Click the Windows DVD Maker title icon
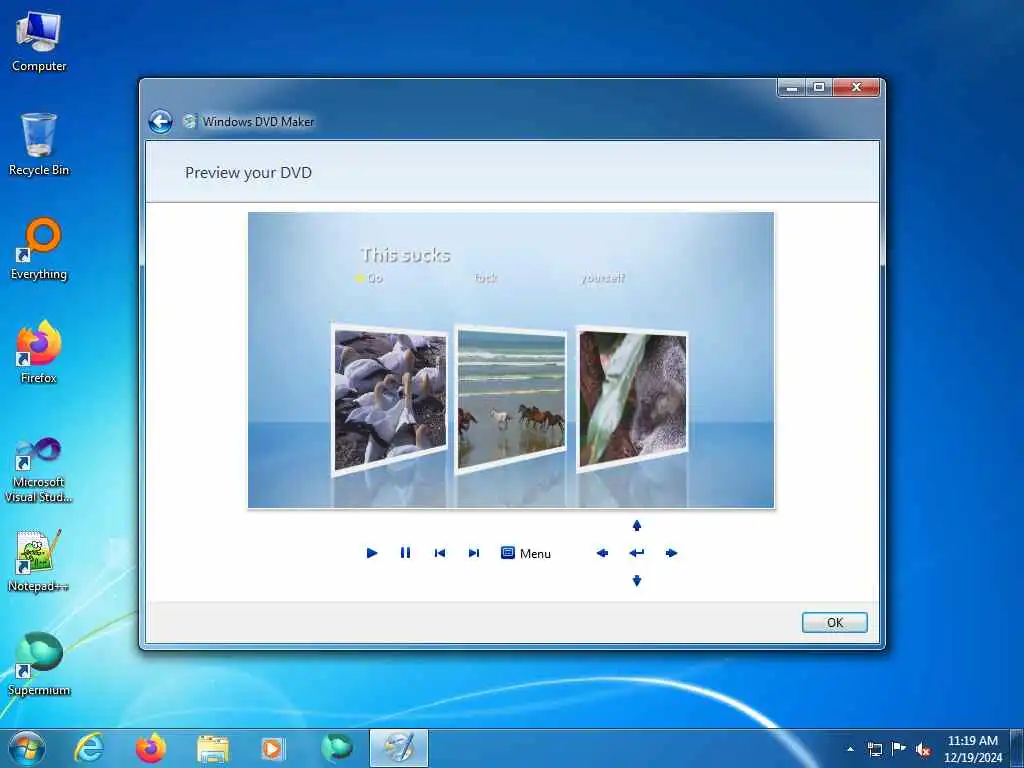Image resolution: width=1024 pixels, height=768 pixels. point(189,121)
